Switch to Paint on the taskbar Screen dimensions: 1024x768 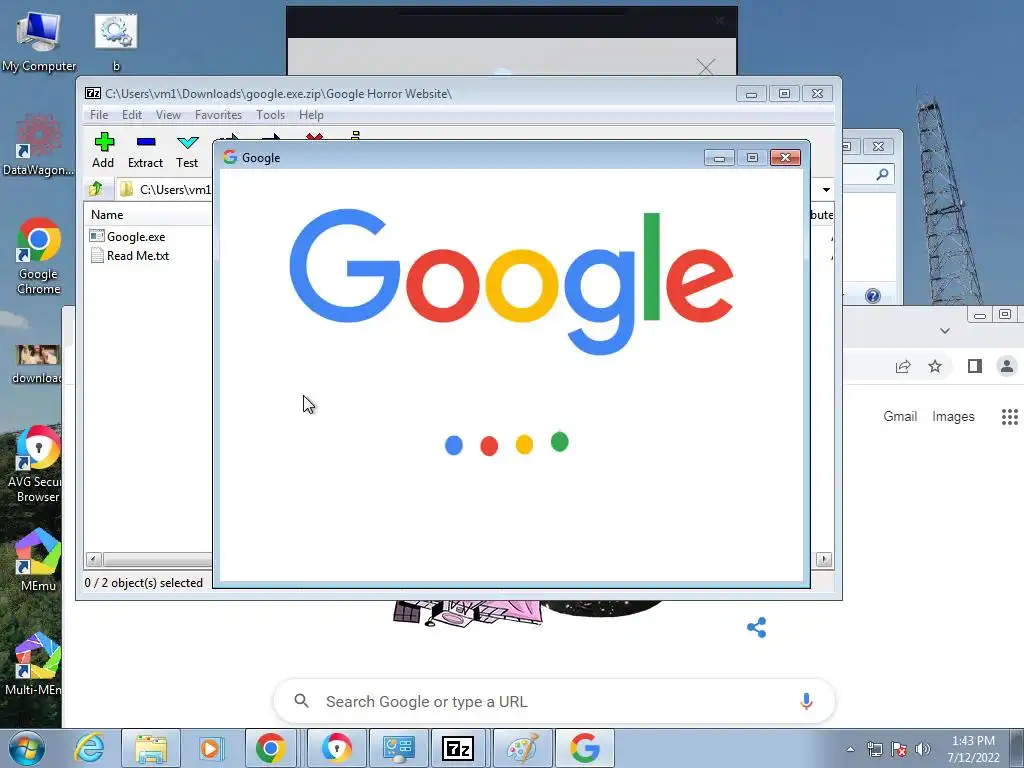click(522, 748)
